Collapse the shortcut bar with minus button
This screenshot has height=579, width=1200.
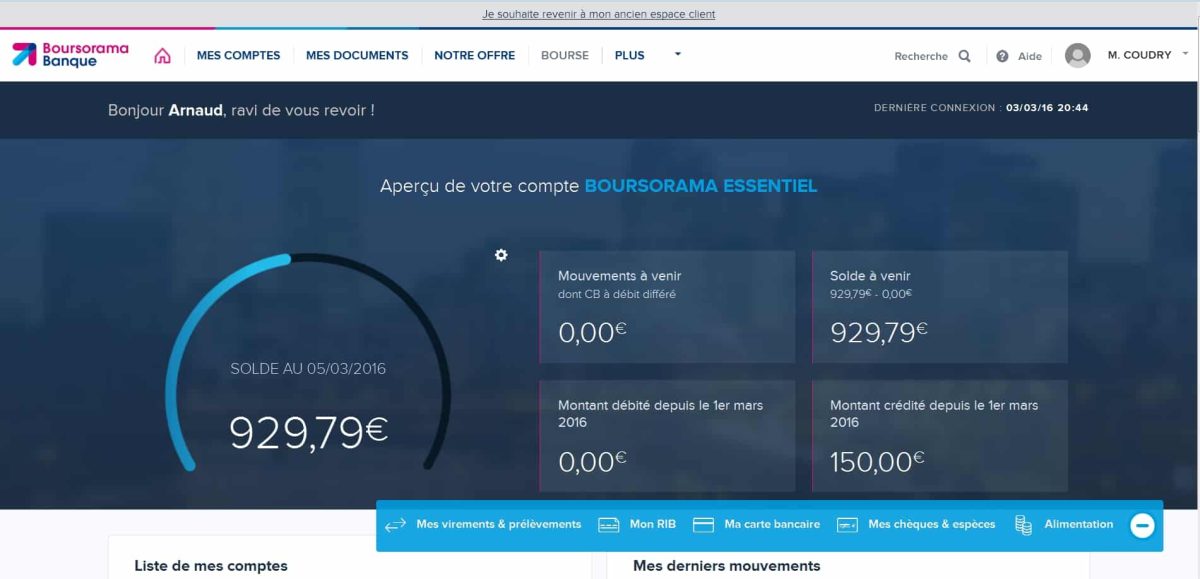pyautogui.click(x=1142, y=525)
